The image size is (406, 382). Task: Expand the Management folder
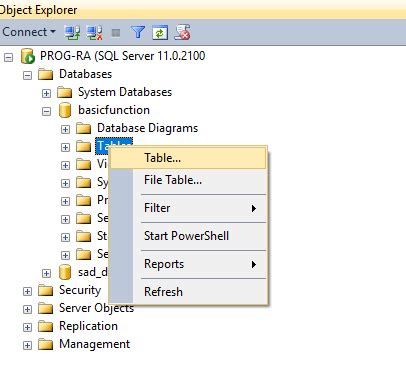click(x=27, y=345)
